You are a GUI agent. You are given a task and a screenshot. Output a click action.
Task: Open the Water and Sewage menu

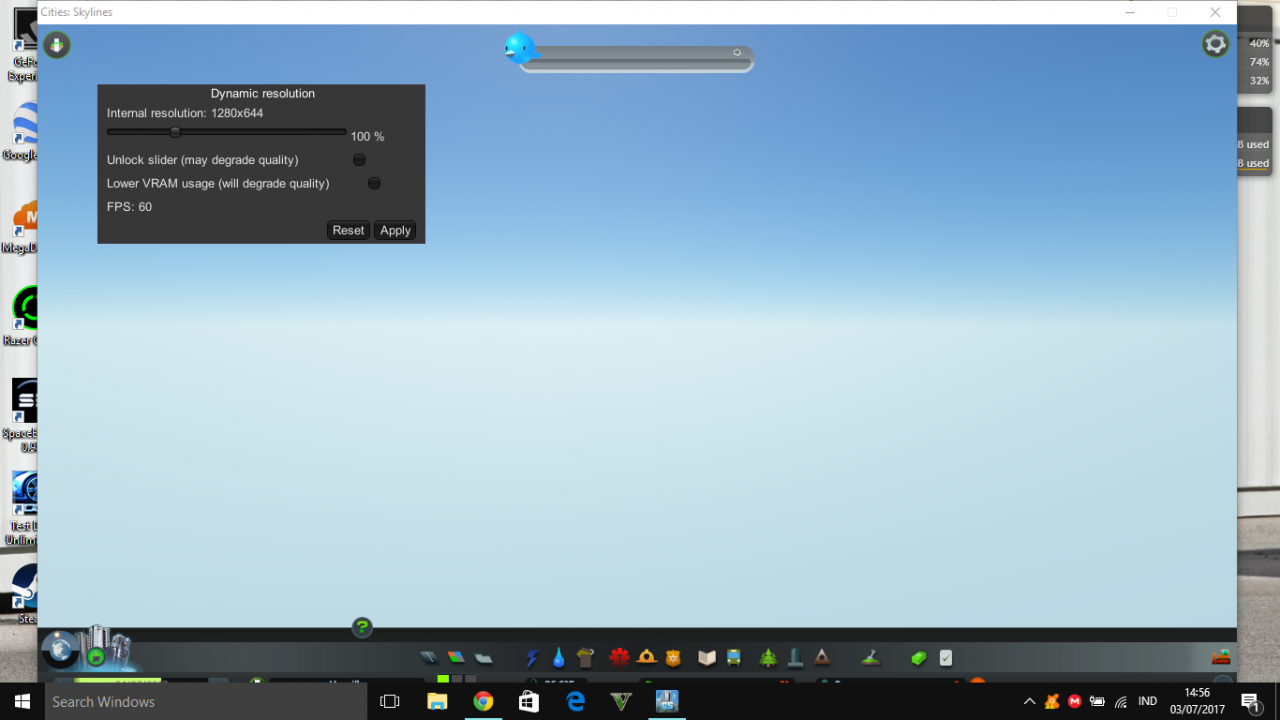click(558, 658)
